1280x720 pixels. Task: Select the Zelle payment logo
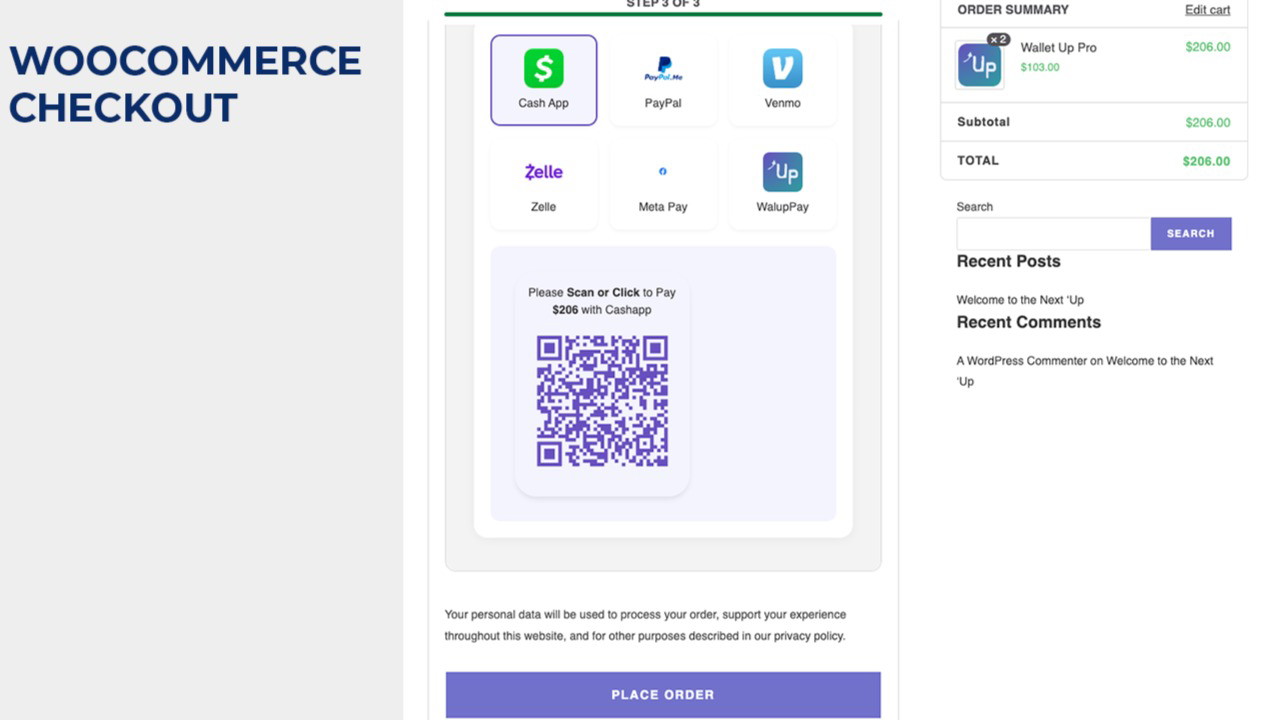pyautogui.click(x=543, y=172)
